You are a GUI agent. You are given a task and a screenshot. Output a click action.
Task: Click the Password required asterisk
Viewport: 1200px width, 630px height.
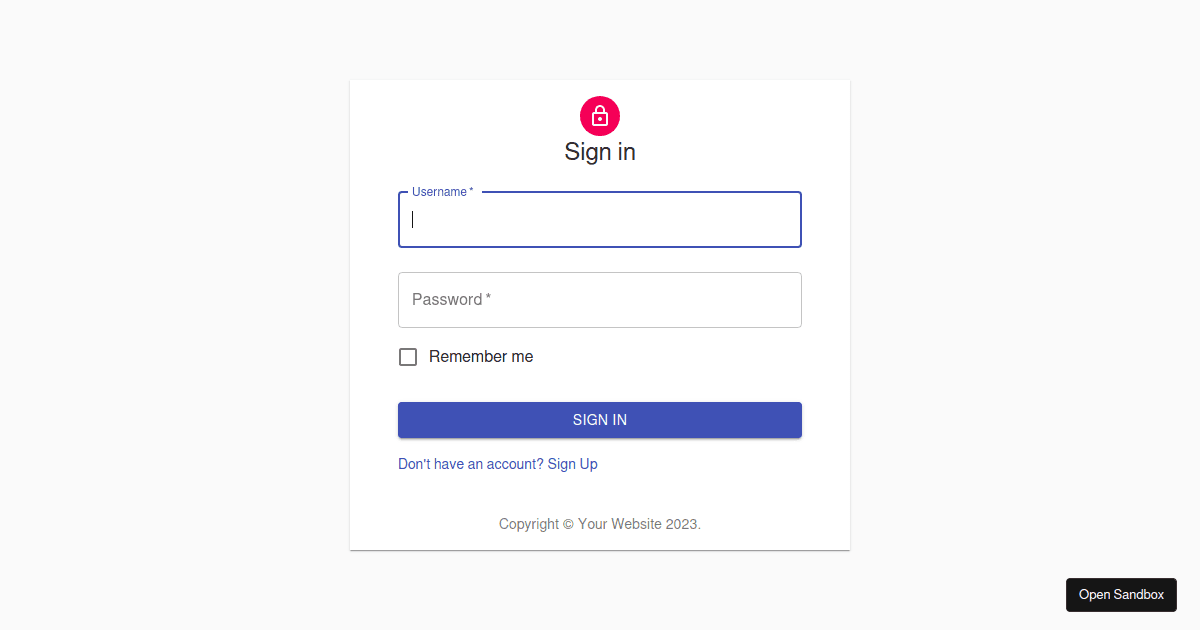[488, 299]
